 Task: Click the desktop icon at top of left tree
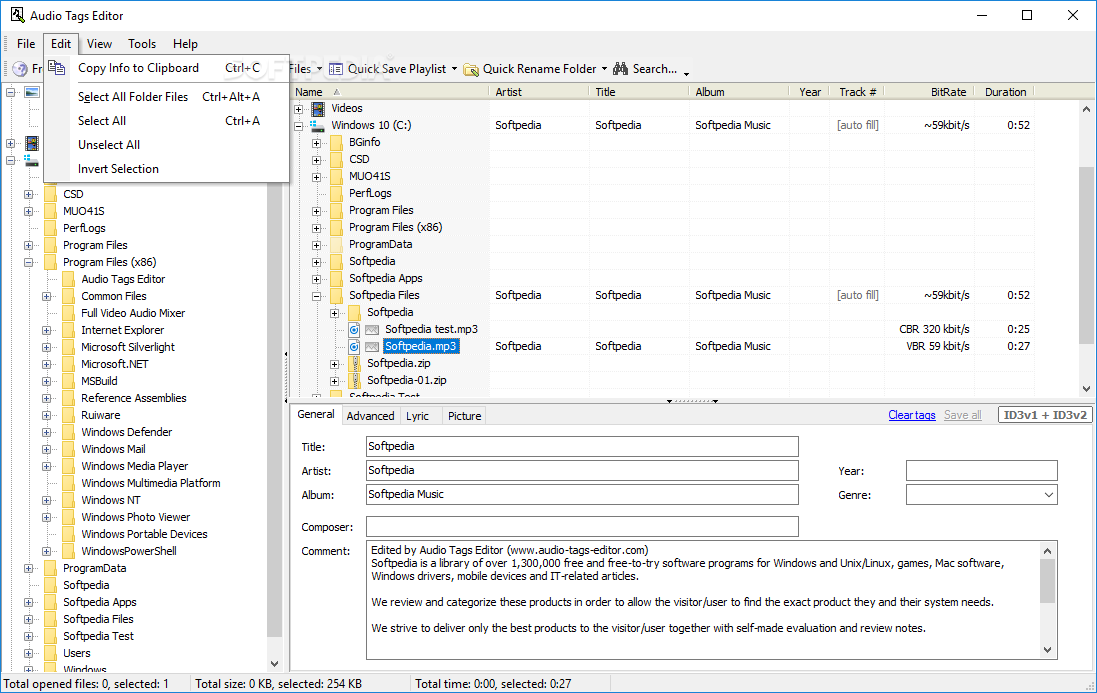point(31,92)
